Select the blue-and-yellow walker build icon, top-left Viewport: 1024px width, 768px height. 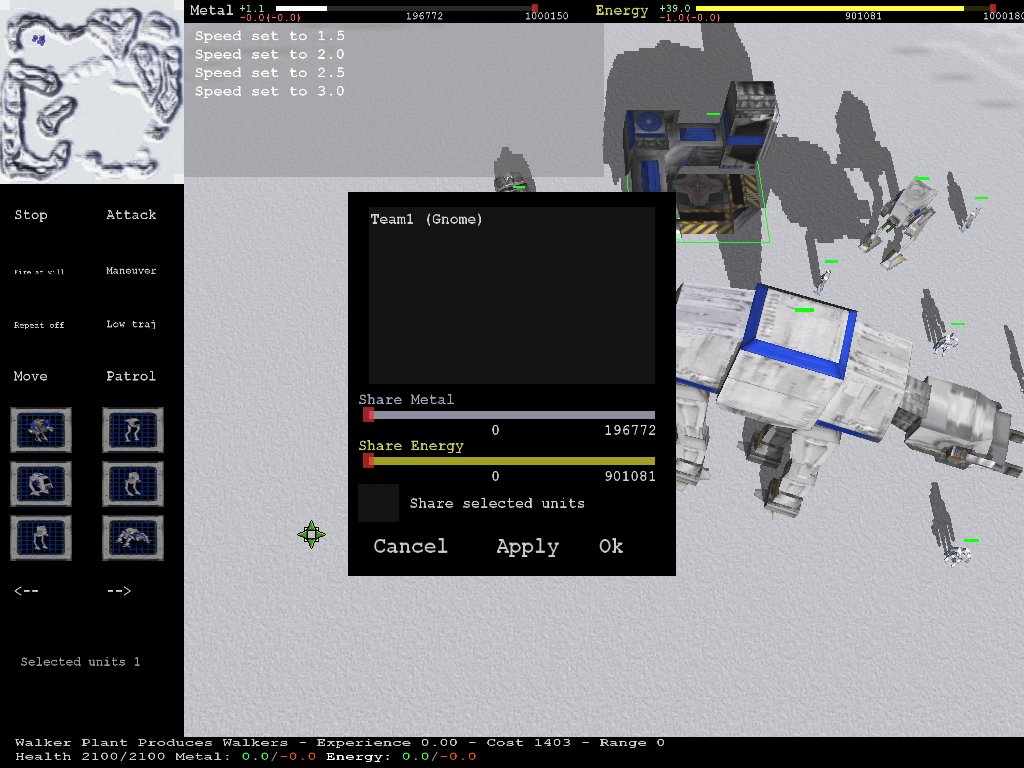click(x=40, y=430)
